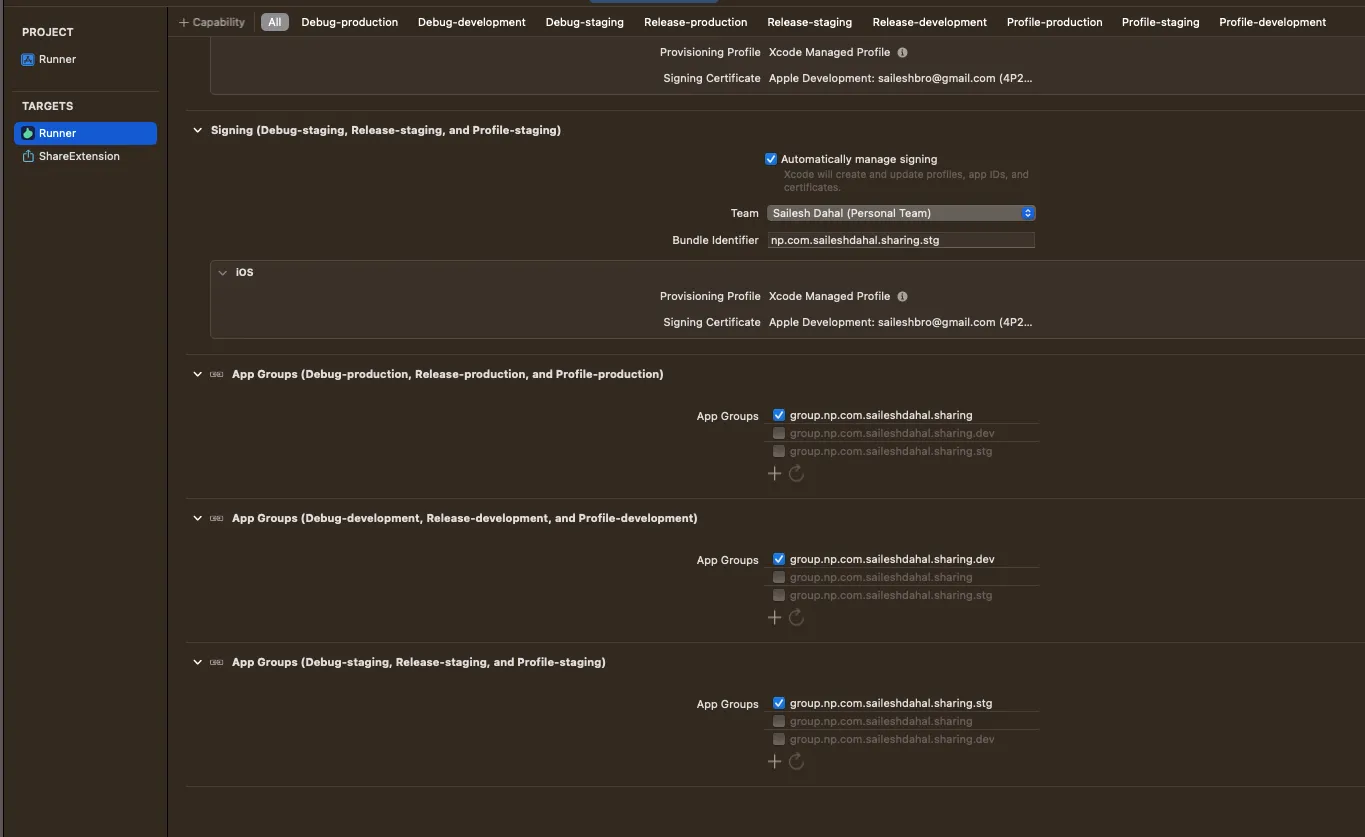Select the All configurations tab
Viewport: 1365px width, 837px height.
point(275,22)
